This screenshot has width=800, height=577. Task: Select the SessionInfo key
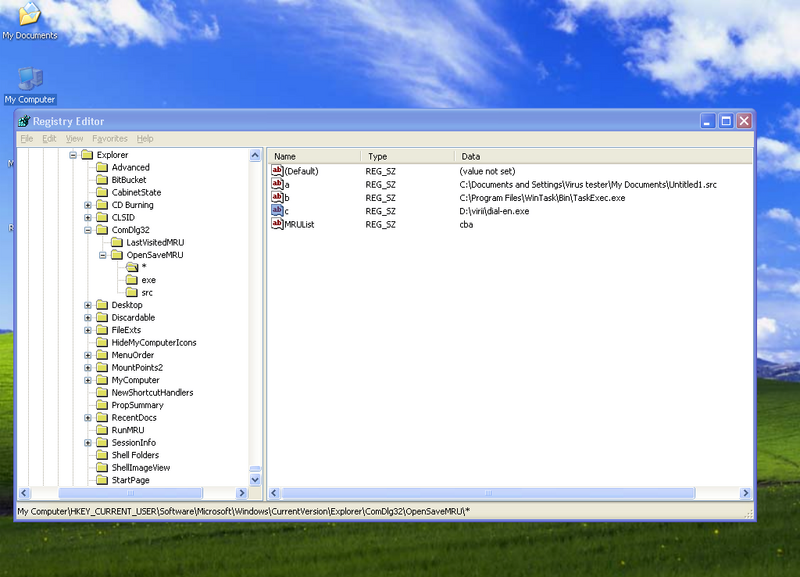tap(134, 442)
